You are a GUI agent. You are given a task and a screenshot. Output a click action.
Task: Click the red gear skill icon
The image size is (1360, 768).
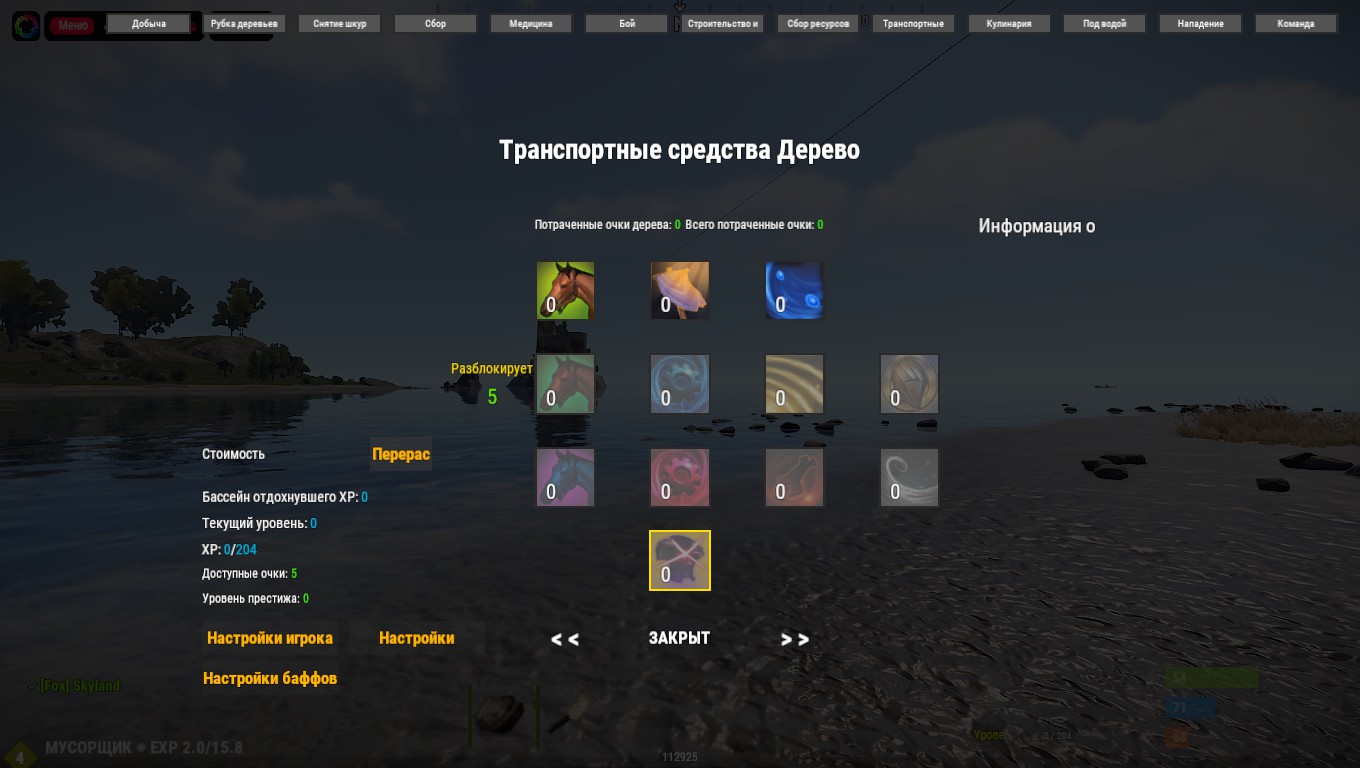click(x=680, y=478)
